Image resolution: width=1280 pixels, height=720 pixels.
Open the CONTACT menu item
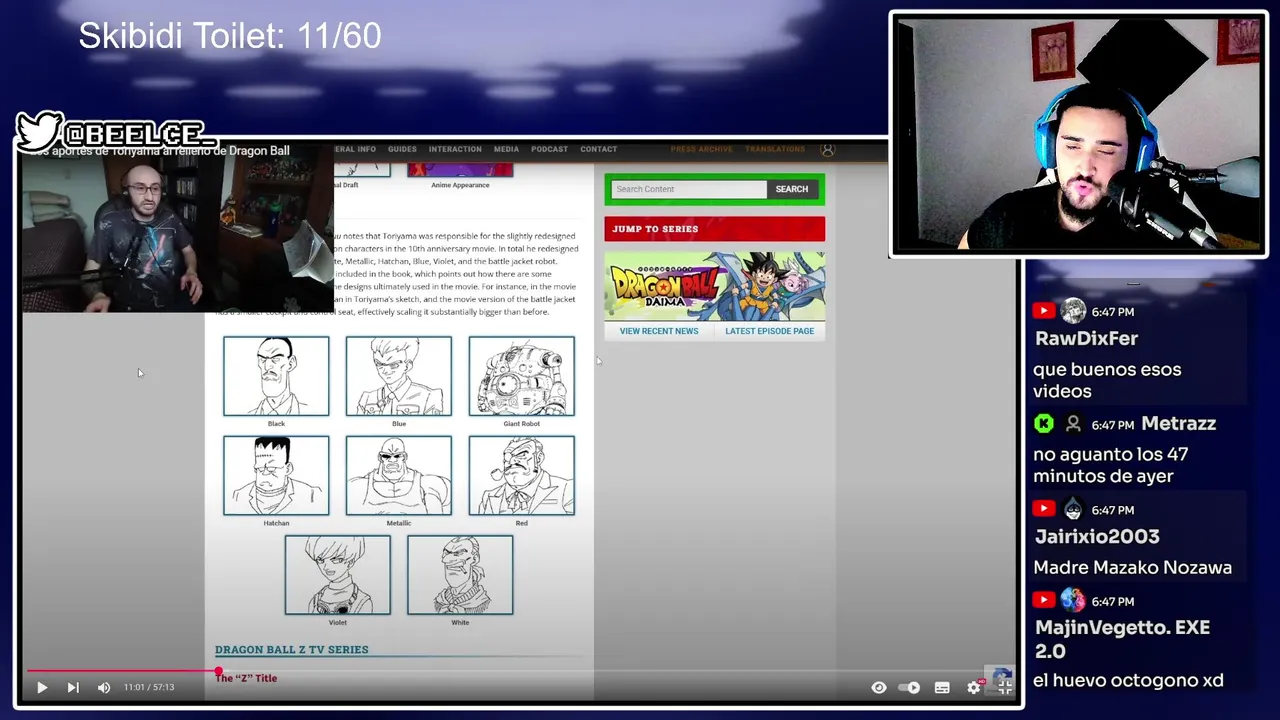(x=598, y=149)
